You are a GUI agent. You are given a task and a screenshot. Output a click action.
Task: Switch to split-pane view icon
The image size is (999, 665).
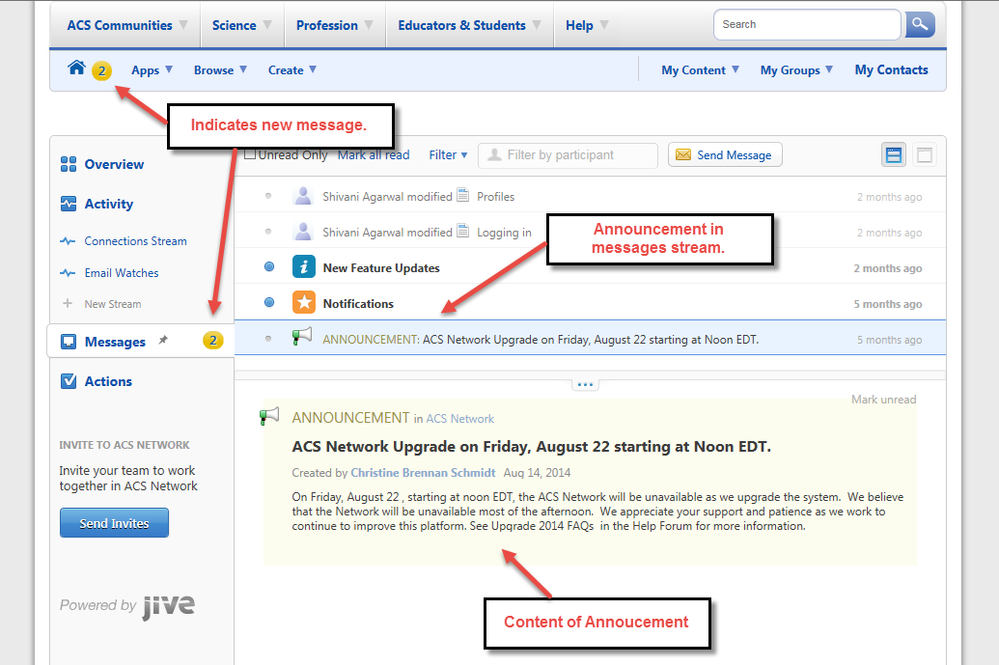pyautogui.click(x=894, y=155)
